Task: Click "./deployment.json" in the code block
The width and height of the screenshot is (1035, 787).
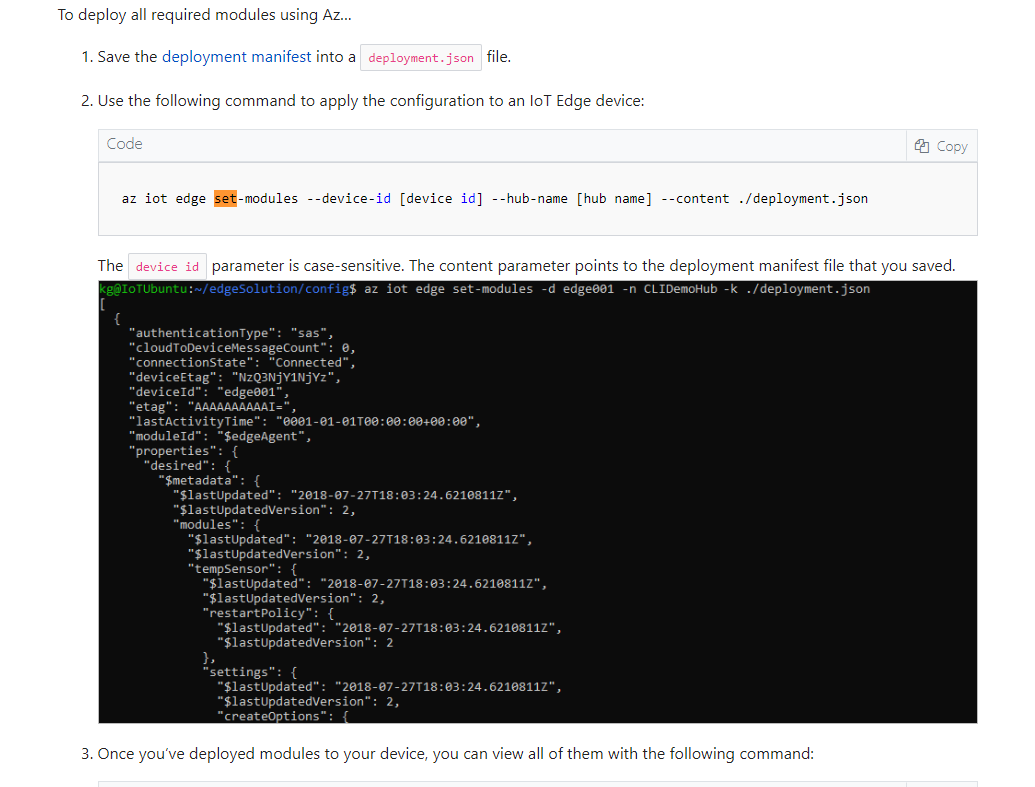Action: tap(803, 199)
